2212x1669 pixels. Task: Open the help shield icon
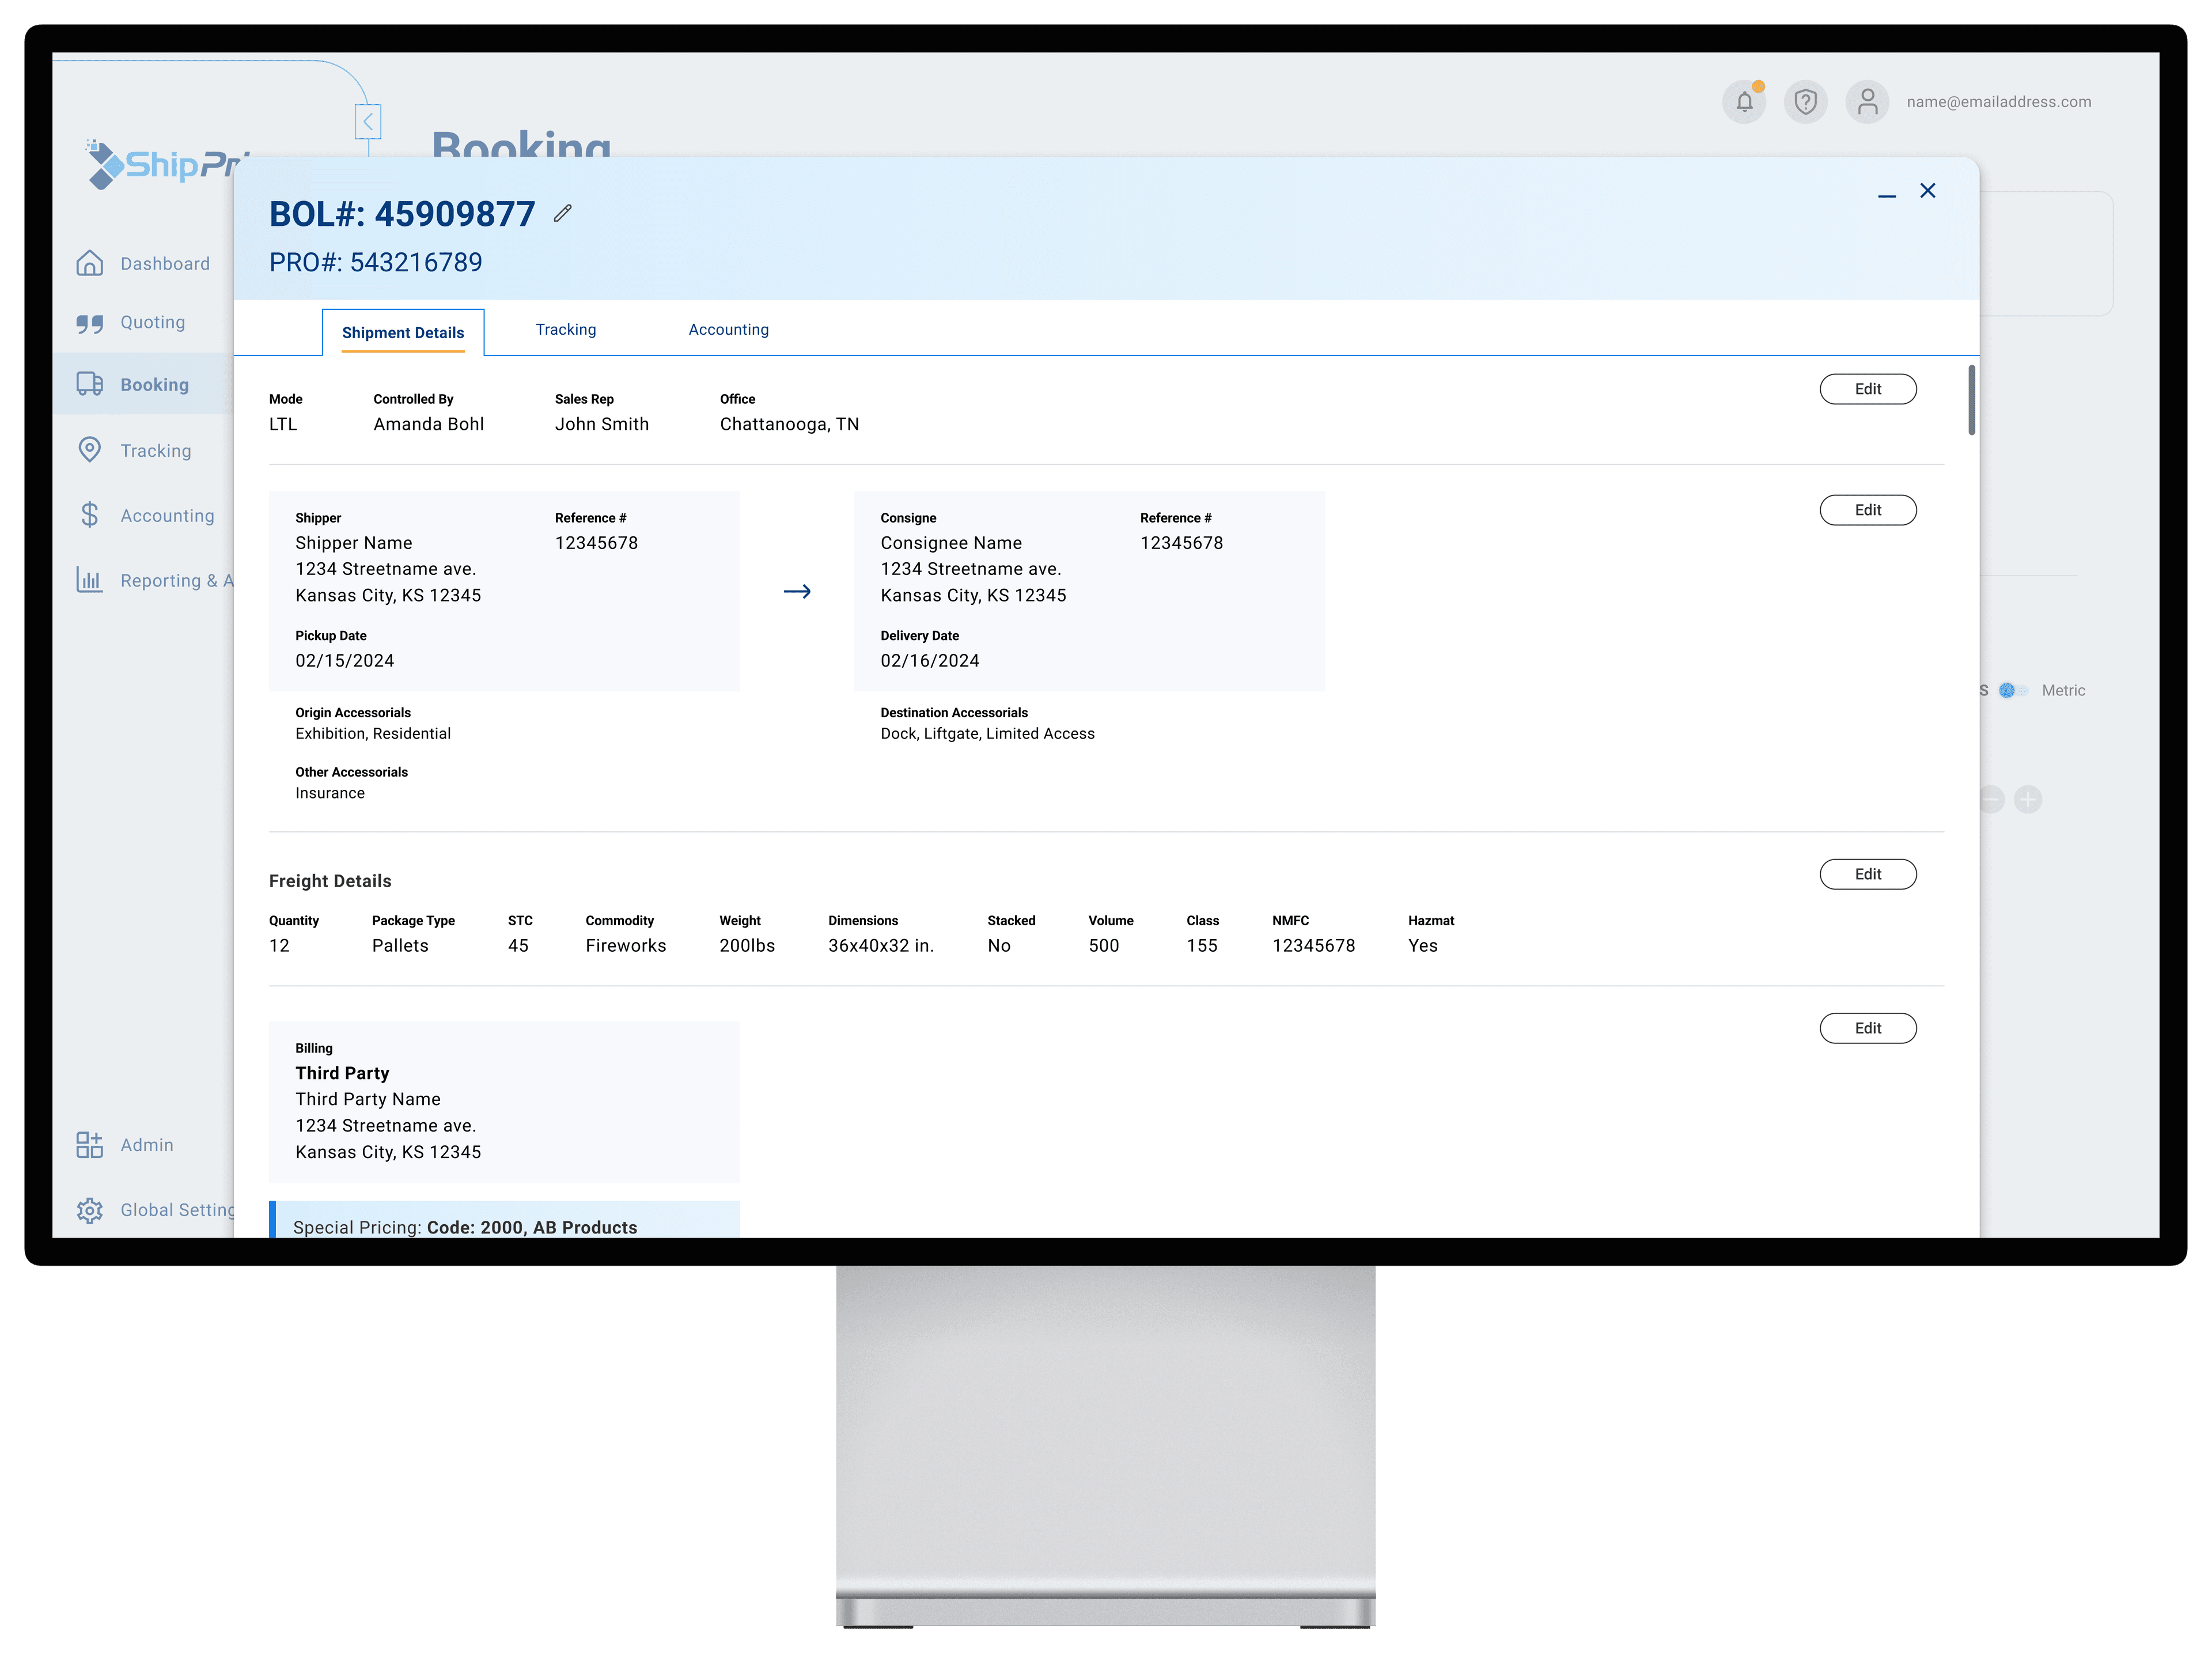1805,102
